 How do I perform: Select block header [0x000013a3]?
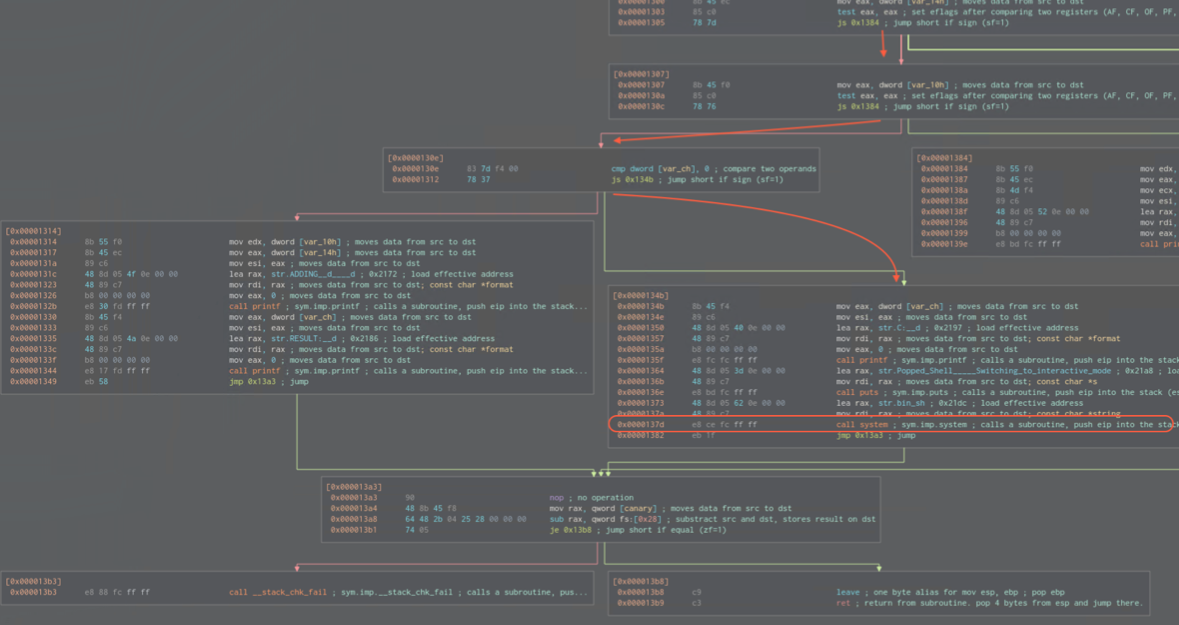click(353, 487)
